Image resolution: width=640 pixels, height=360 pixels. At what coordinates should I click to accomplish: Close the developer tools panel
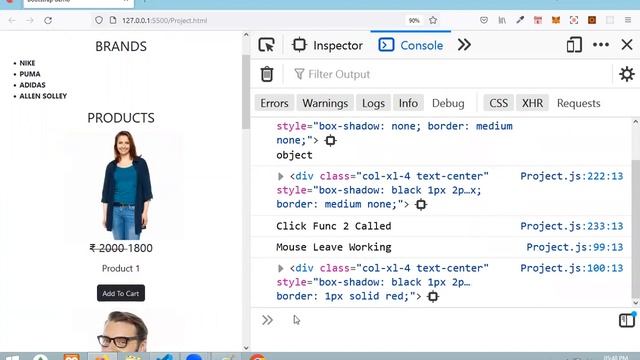click(x=627, y=44)
